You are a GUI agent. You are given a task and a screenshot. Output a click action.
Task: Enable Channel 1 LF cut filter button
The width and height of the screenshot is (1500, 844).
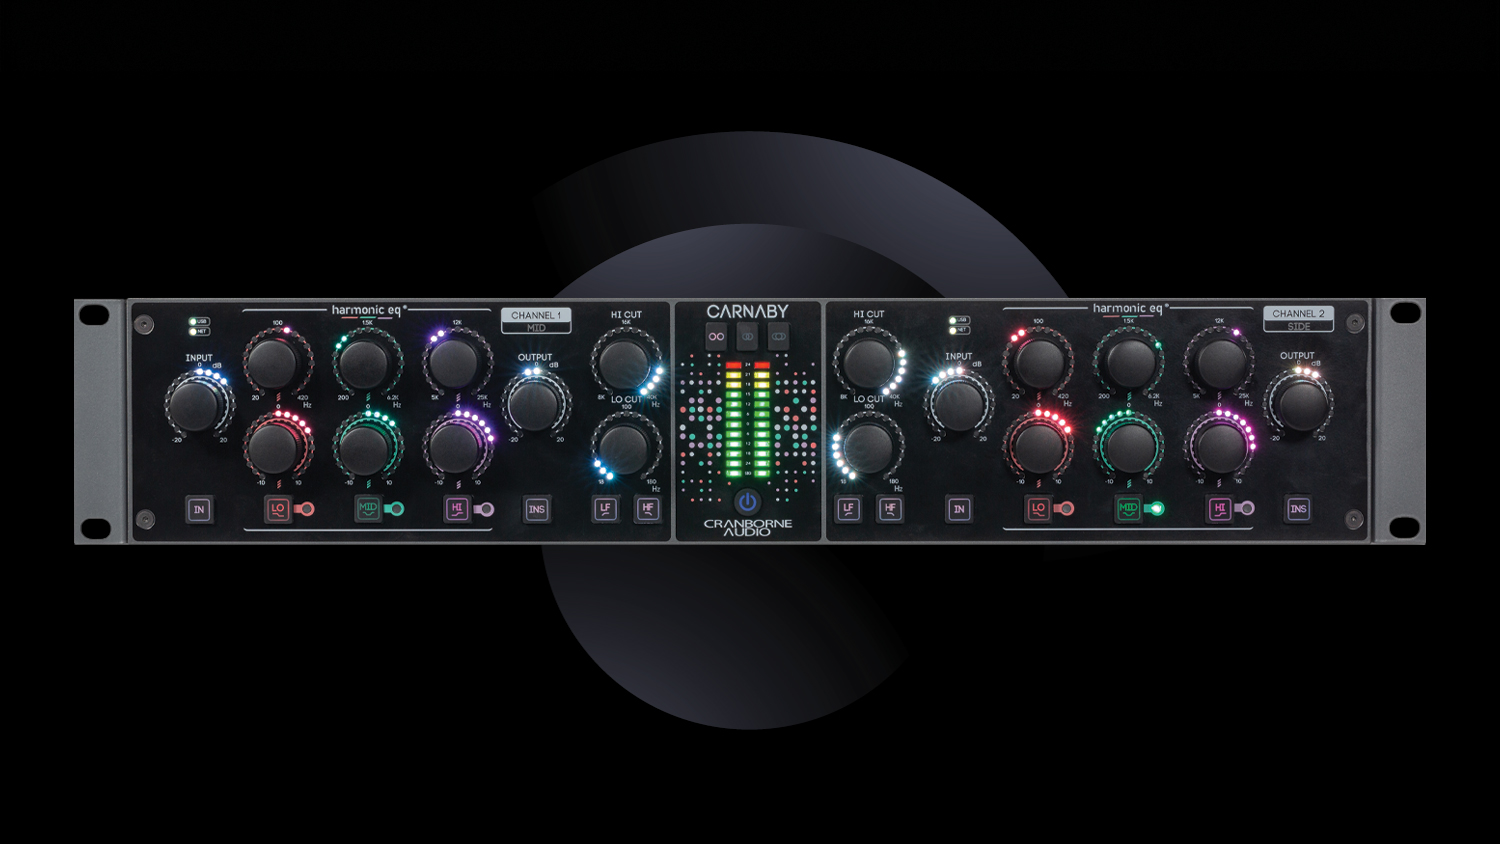[x=605, y=509]
